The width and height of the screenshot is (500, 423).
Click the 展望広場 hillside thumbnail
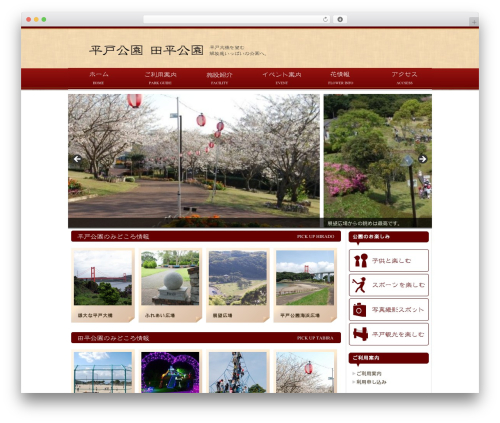click(x=238, y=285)
